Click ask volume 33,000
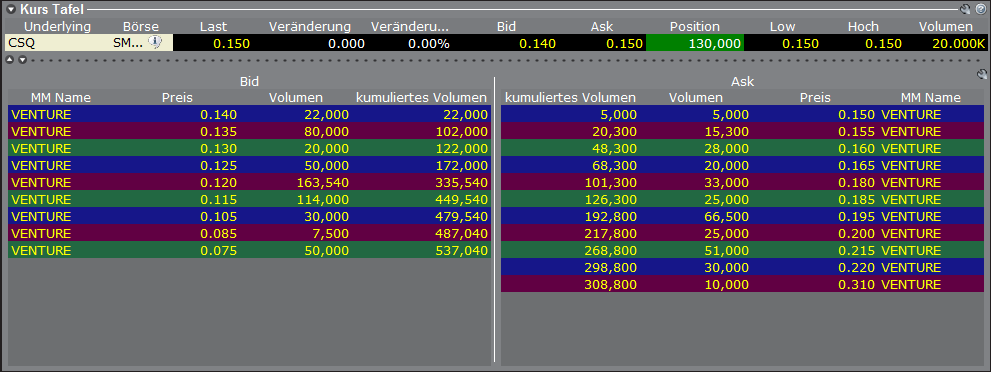This screenshot has width=991, height=372. point(727,183)
